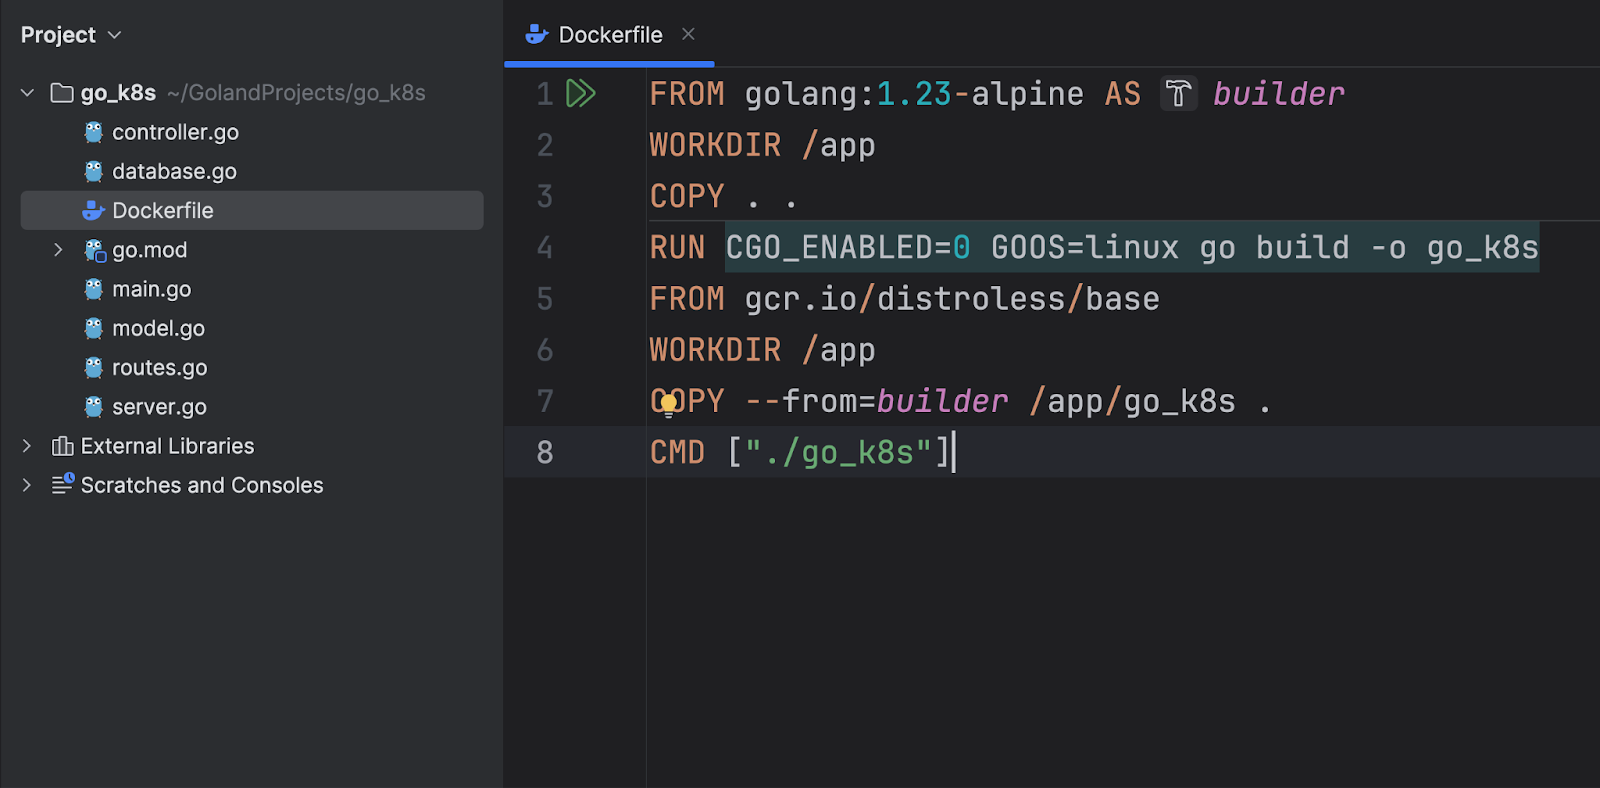The width and height of the screenshot is (1600, 788).
Task: Click '/app/go_k8s' path on line 7
Action: [x=1132, y=401]
